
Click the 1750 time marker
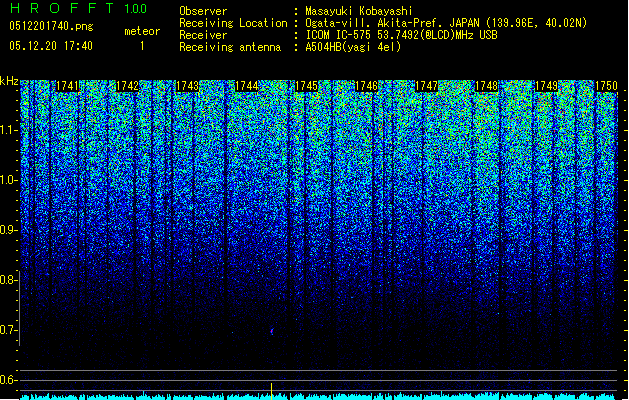(606, 86)
